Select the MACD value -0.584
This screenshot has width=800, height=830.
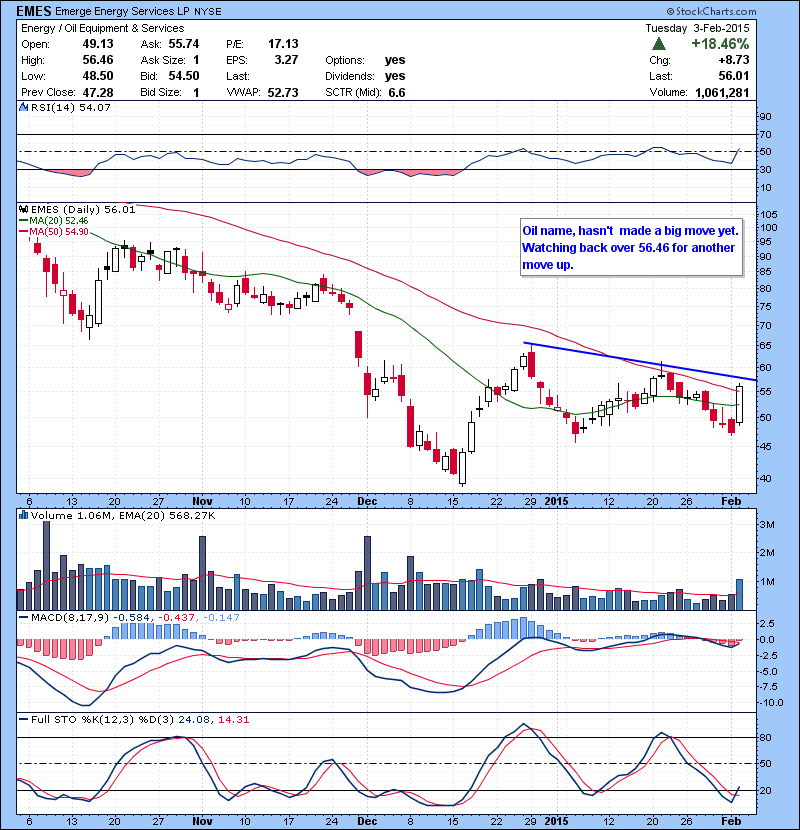[x=131, y=617]
